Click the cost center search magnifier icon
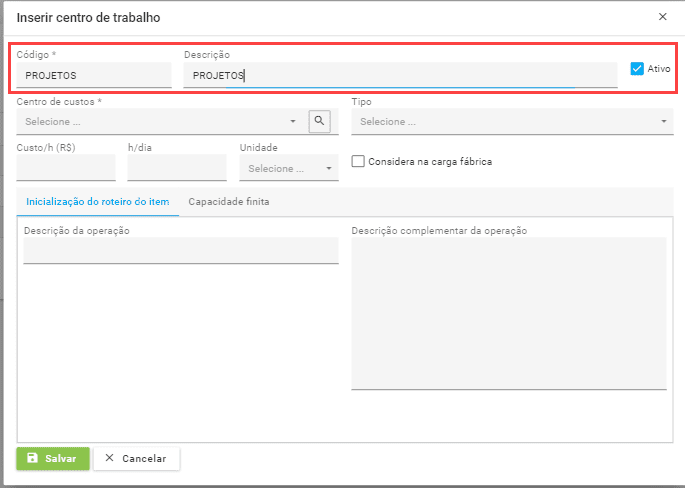The height and width of the screenshot is (488, 685). pyautogui.click(x=319, y=121)
